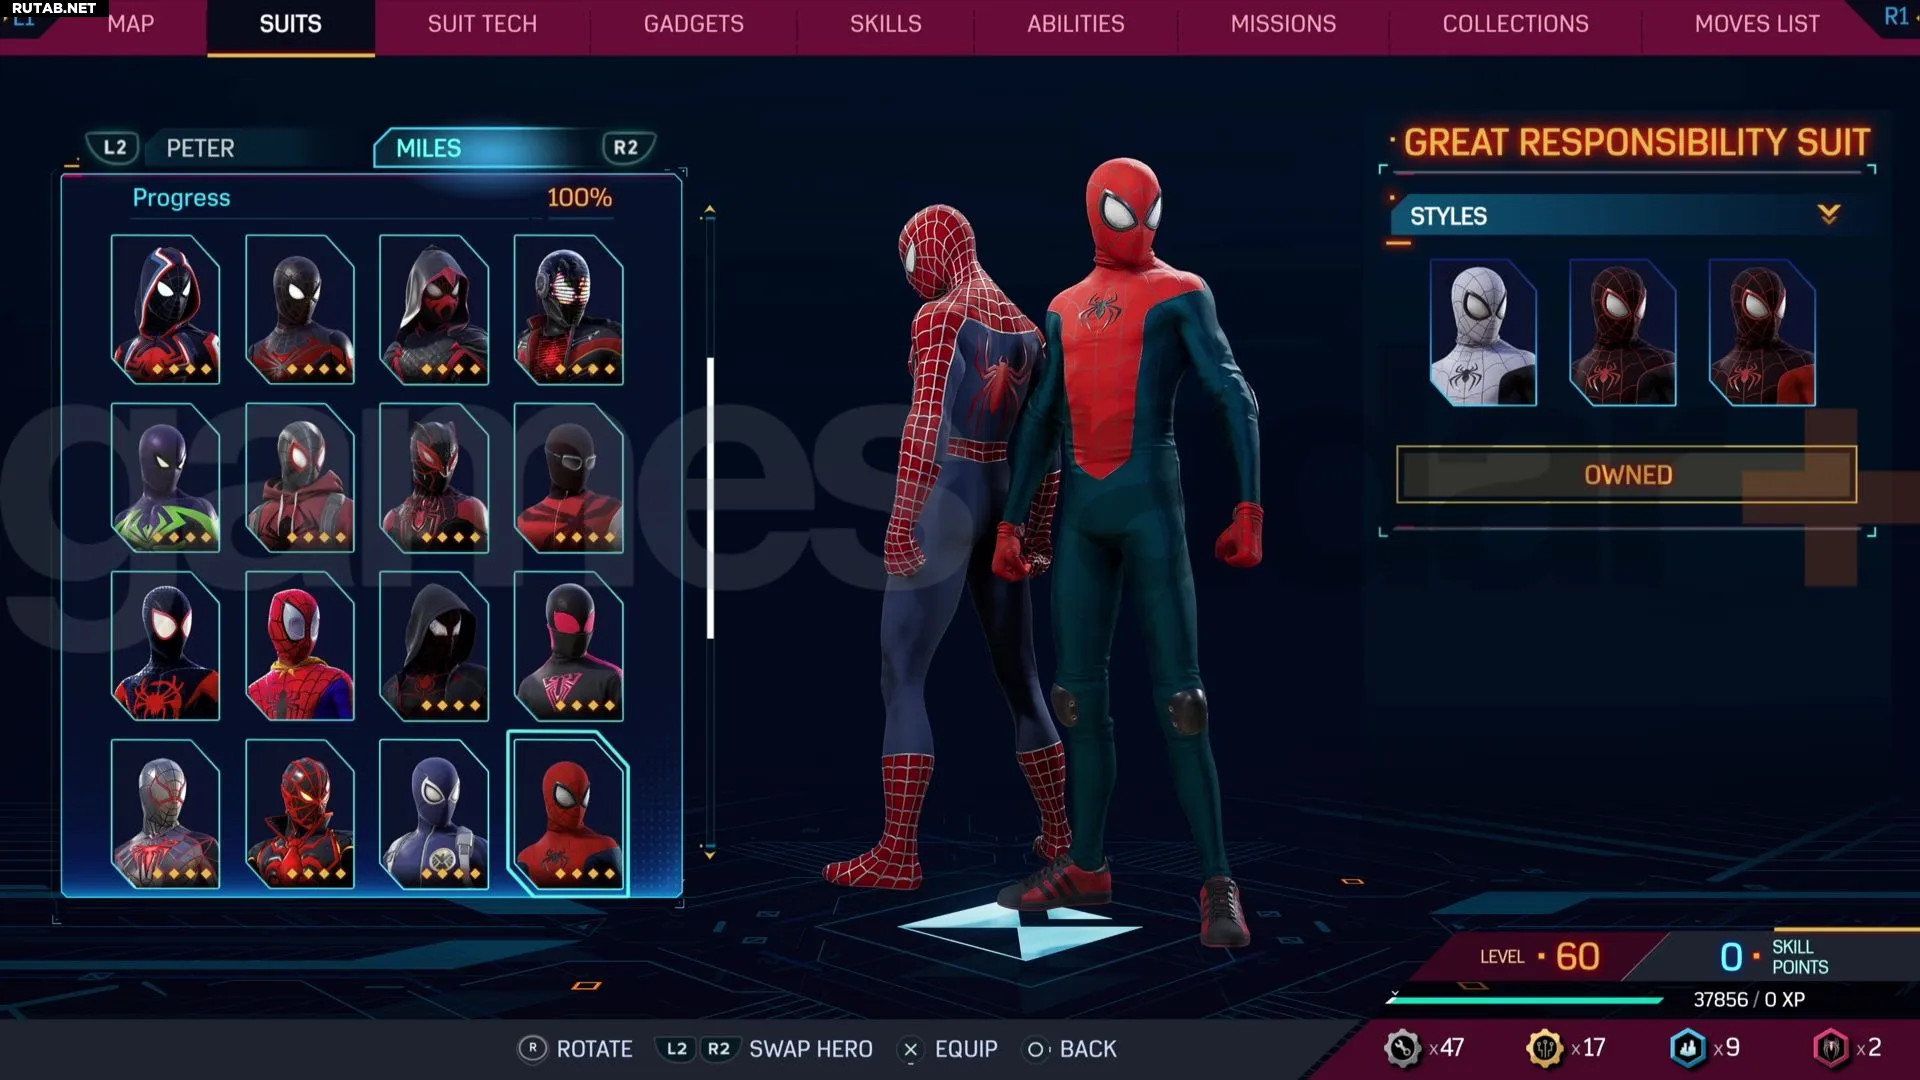Click the GREAT RESPONSIBILITY SUIT title

tap(1636, 142)
